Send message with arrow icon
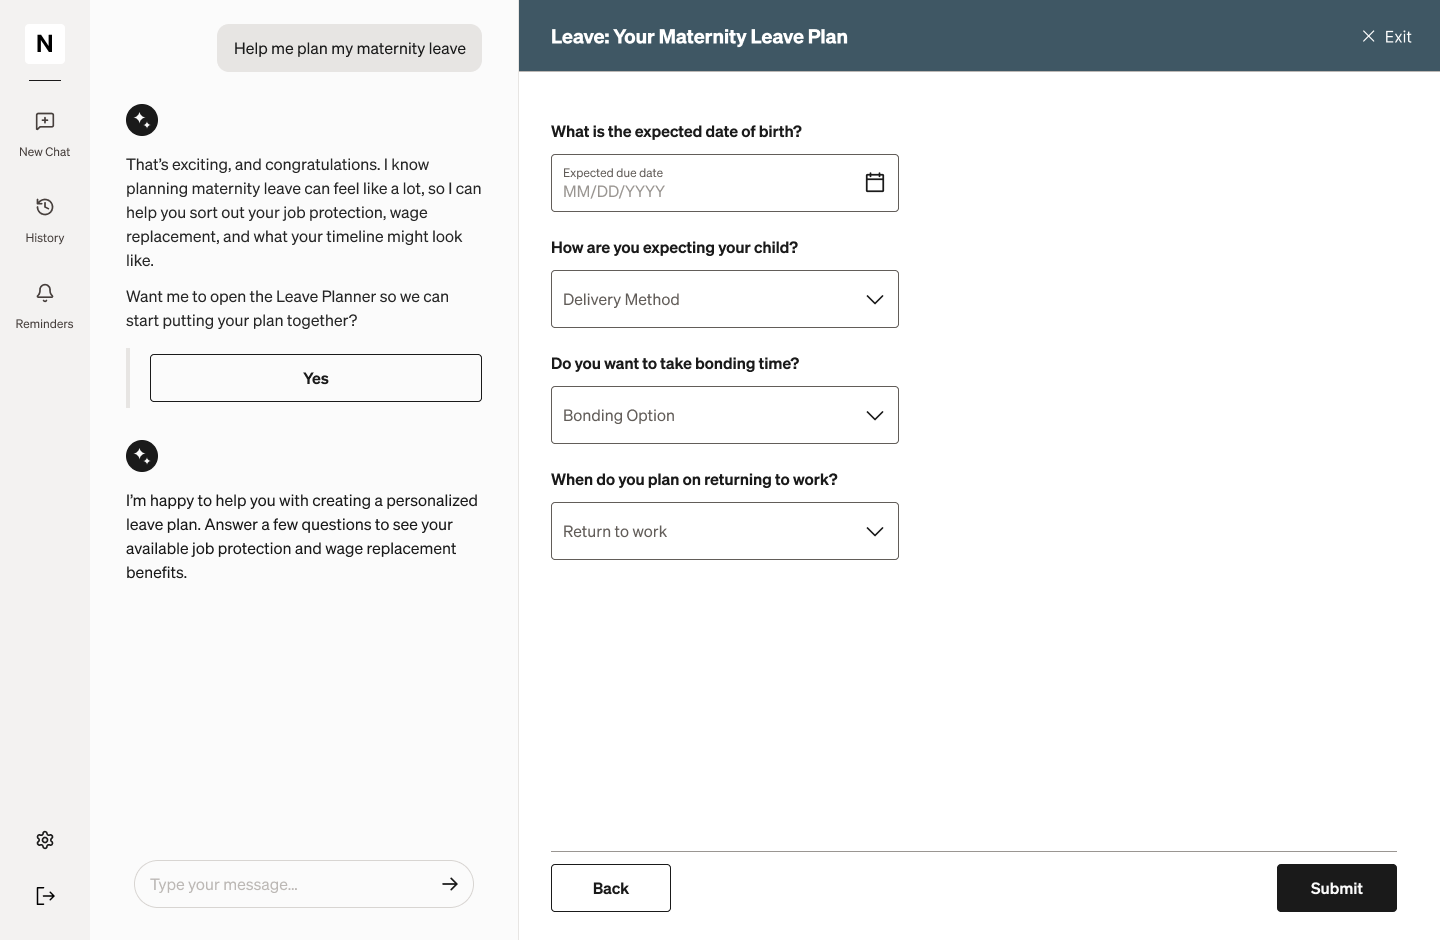Image resolution: width=1440 pixels, height=940 pixels. (x=450, y=884)
